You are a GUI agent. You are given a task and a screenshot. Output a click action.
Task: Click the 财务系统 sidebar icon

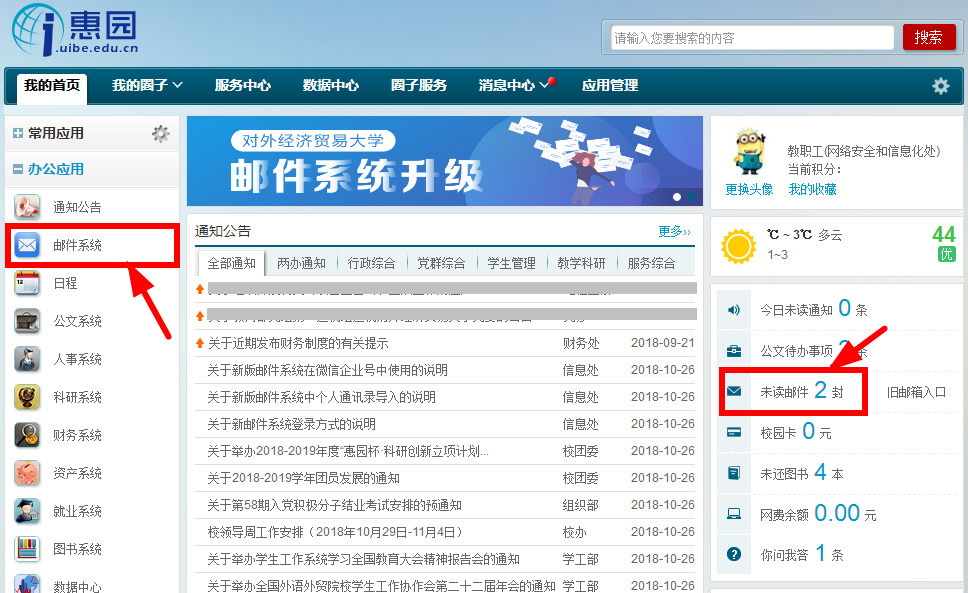point(27,435)
